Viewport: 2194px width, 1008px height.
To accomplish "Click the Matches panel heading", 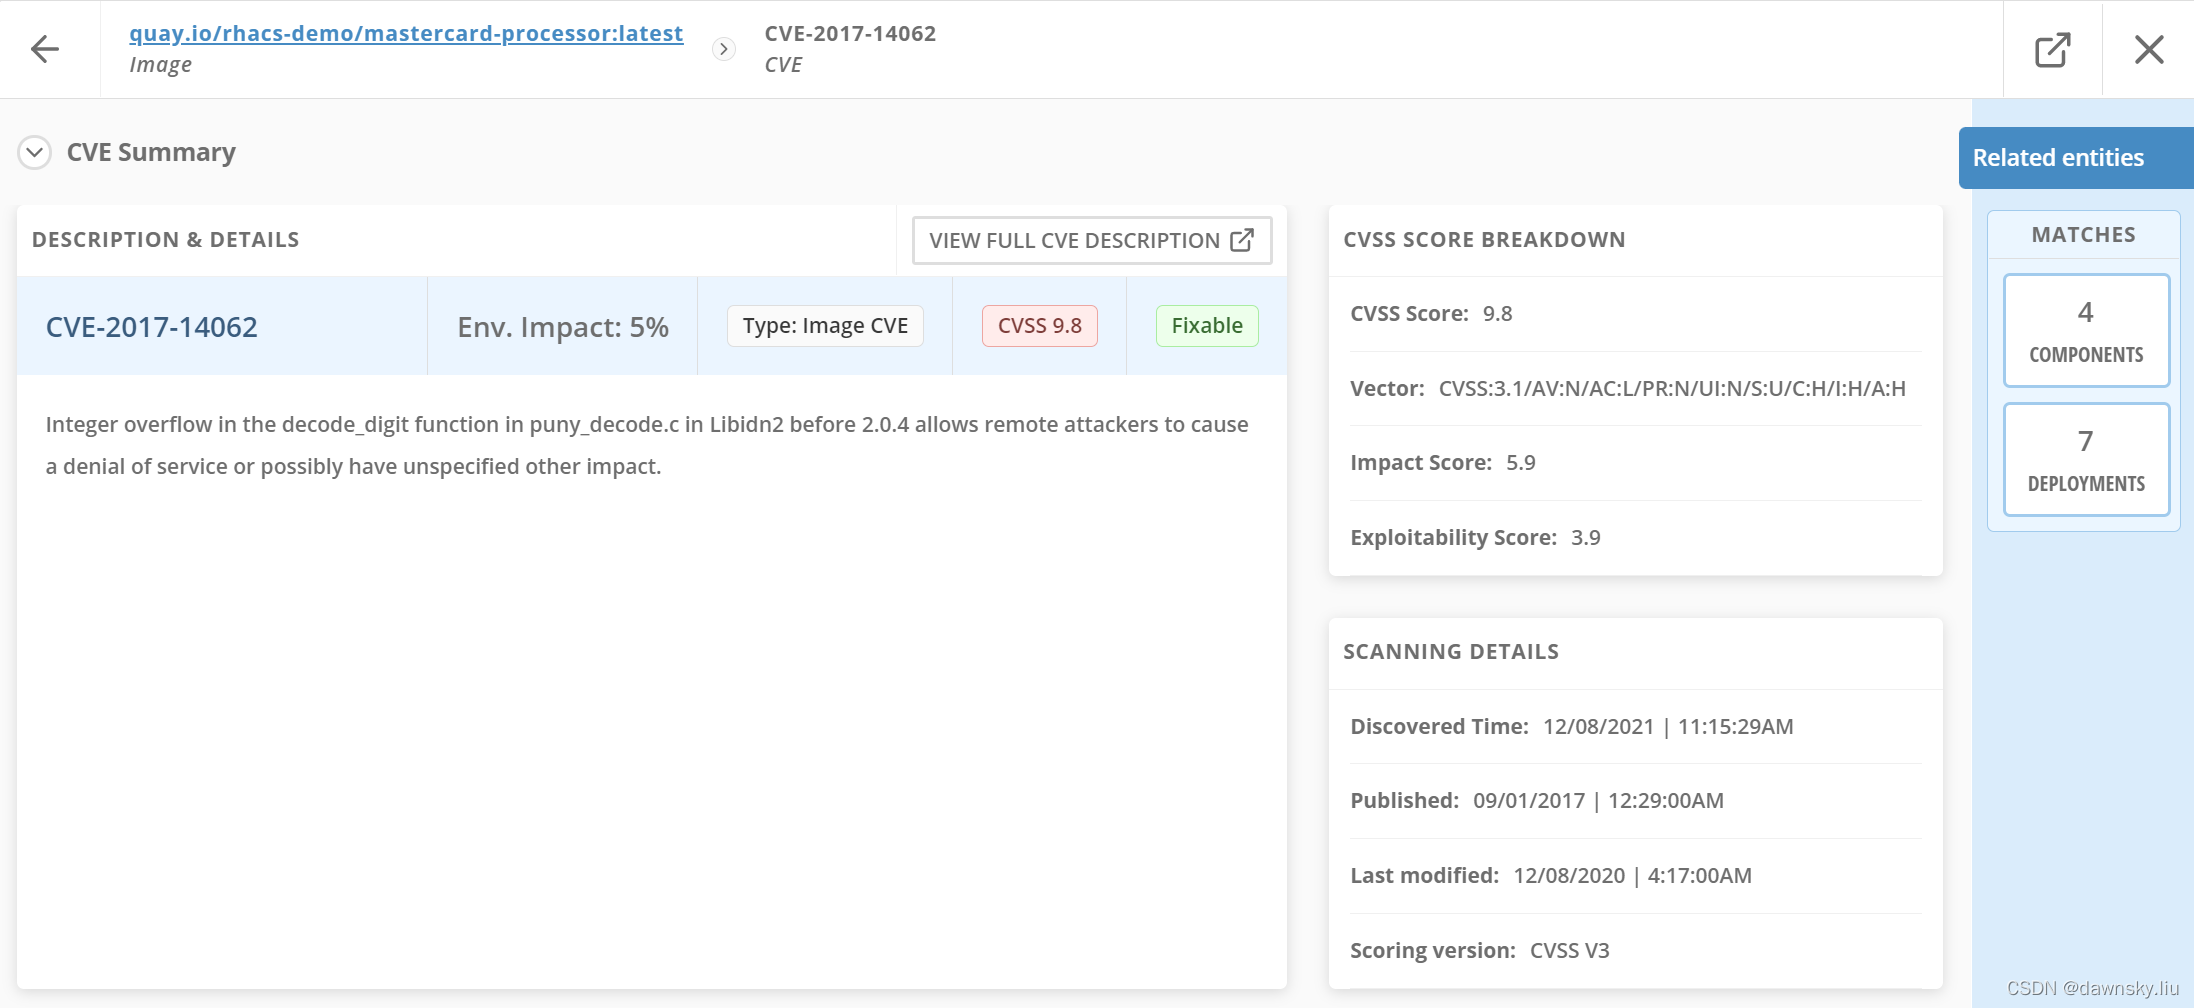I will click(2084, 235).
